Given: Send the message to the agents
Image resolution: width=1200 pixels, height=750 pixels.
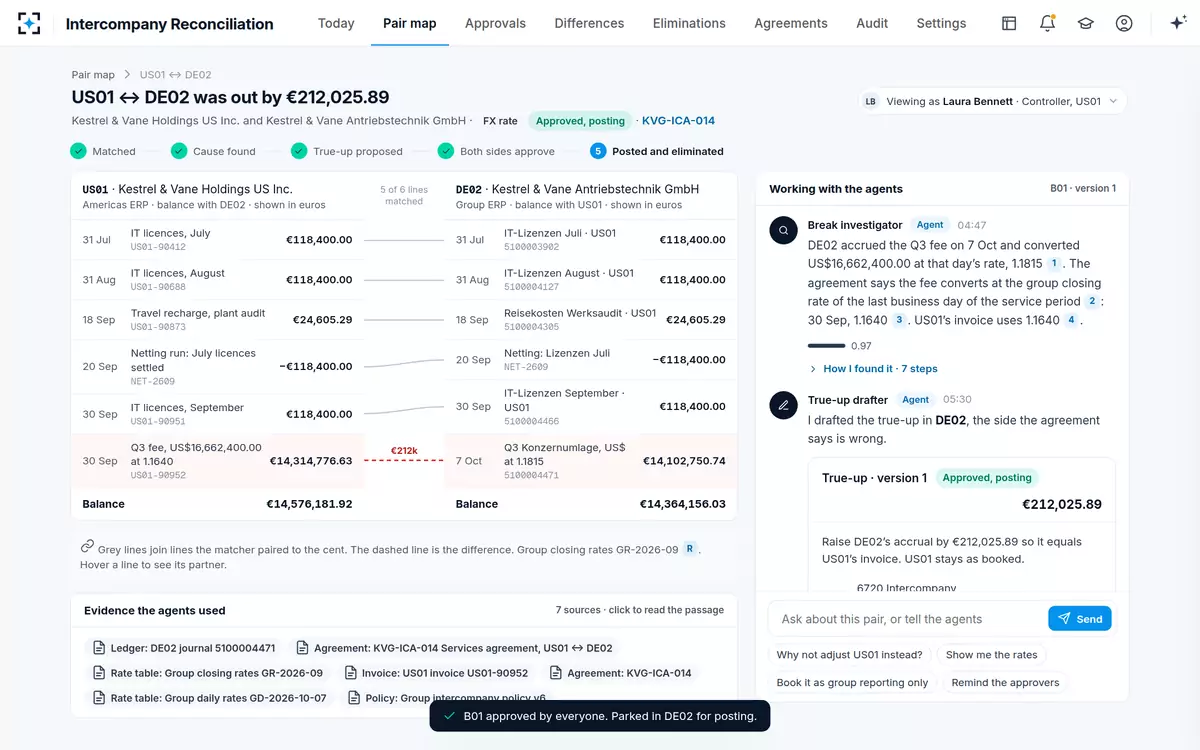Looking at the screenshot, I should coord(1080,619).
